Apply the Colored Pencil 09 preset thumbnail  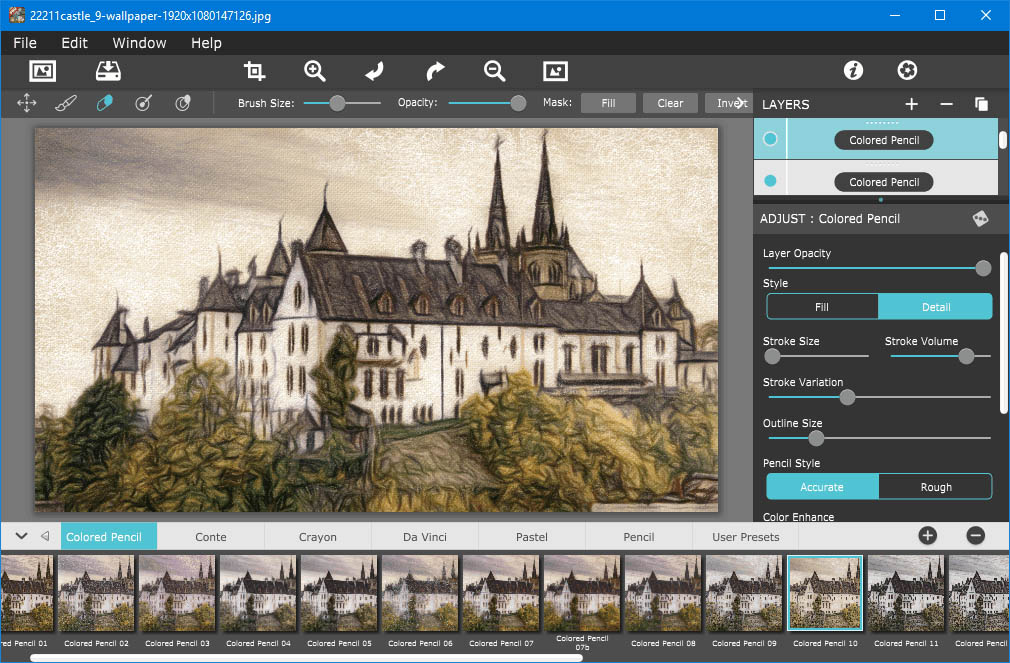point(744,593)
